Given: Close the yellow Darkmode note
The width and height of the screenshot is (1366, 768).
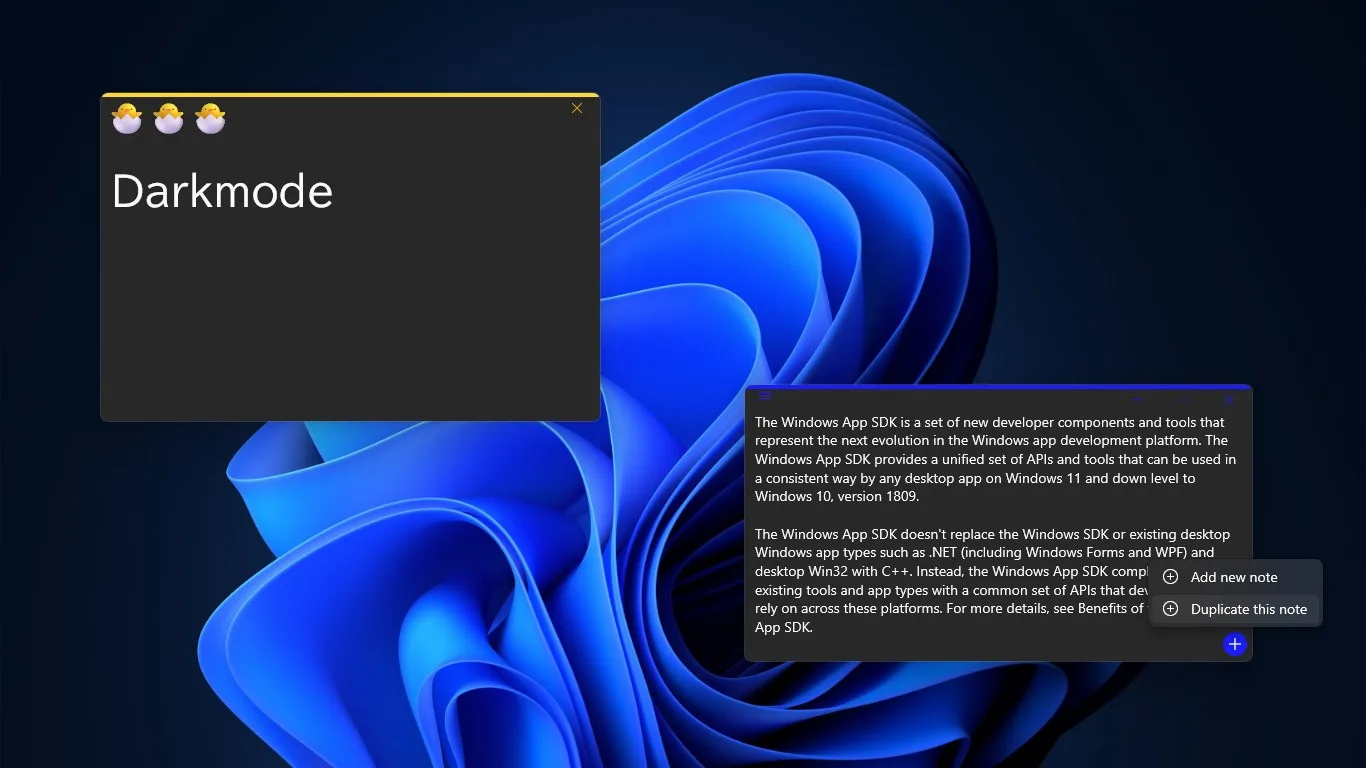Looking at the screenshot, I should click(x=577, y=108).
